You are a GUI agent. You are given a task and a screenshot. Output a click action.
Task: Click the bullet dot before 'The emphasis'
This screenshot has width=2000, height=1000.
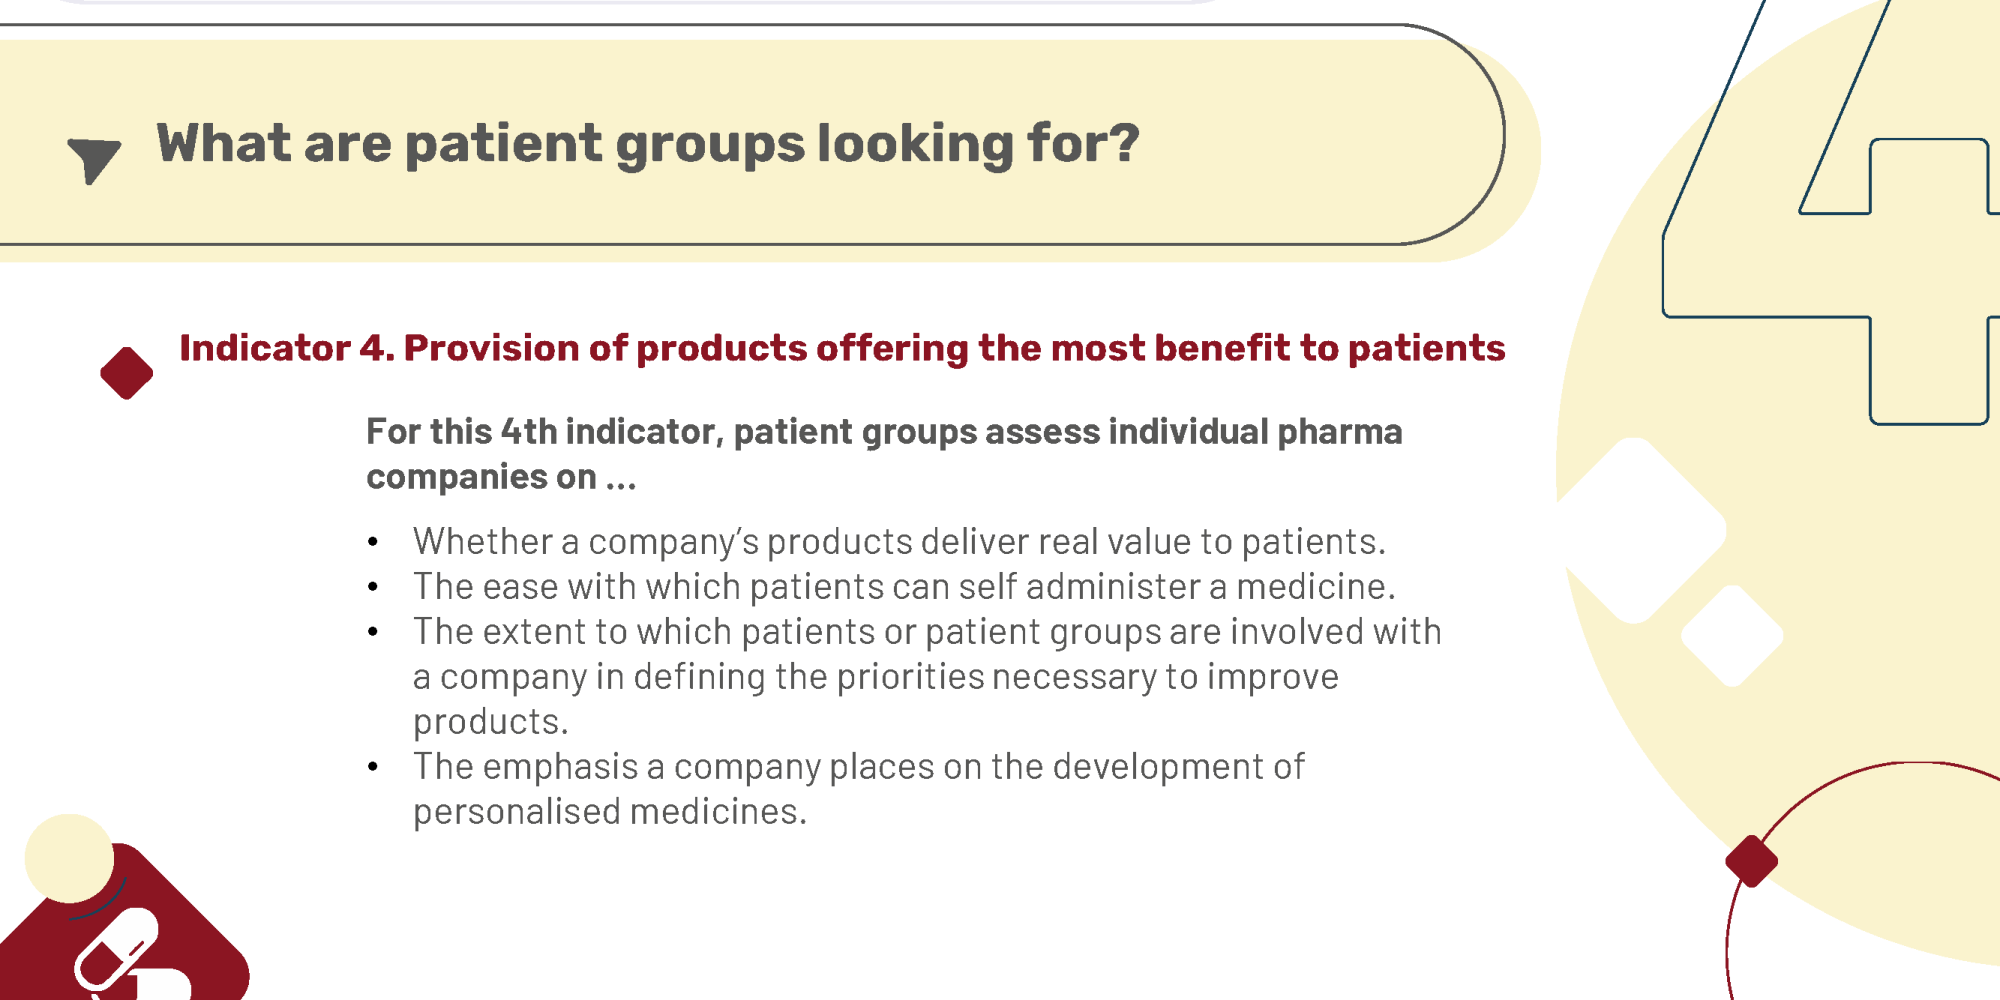(373, 767)
